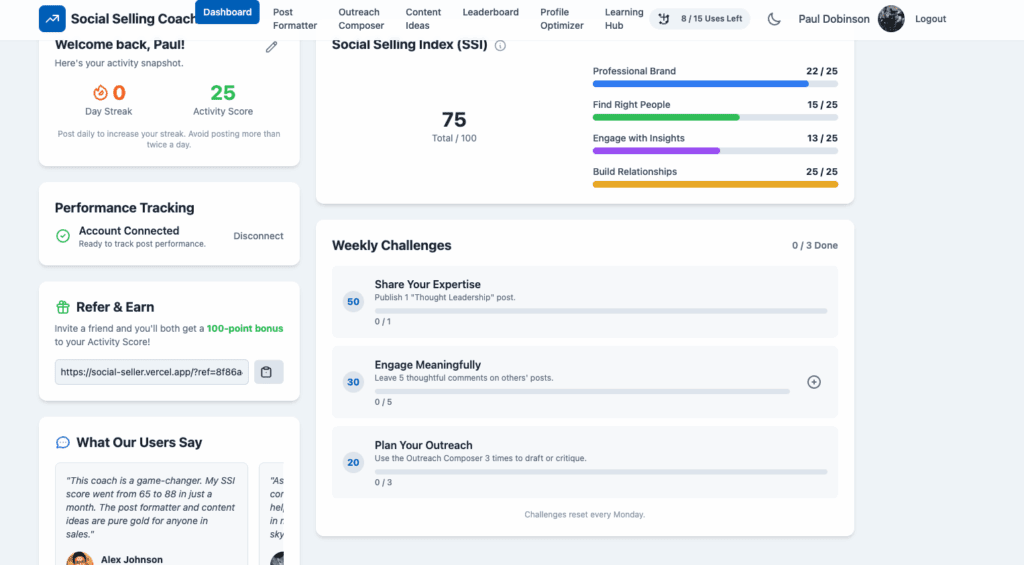
Task: Click the Social Selling Coach logo icon
Action: coord(52,19)
